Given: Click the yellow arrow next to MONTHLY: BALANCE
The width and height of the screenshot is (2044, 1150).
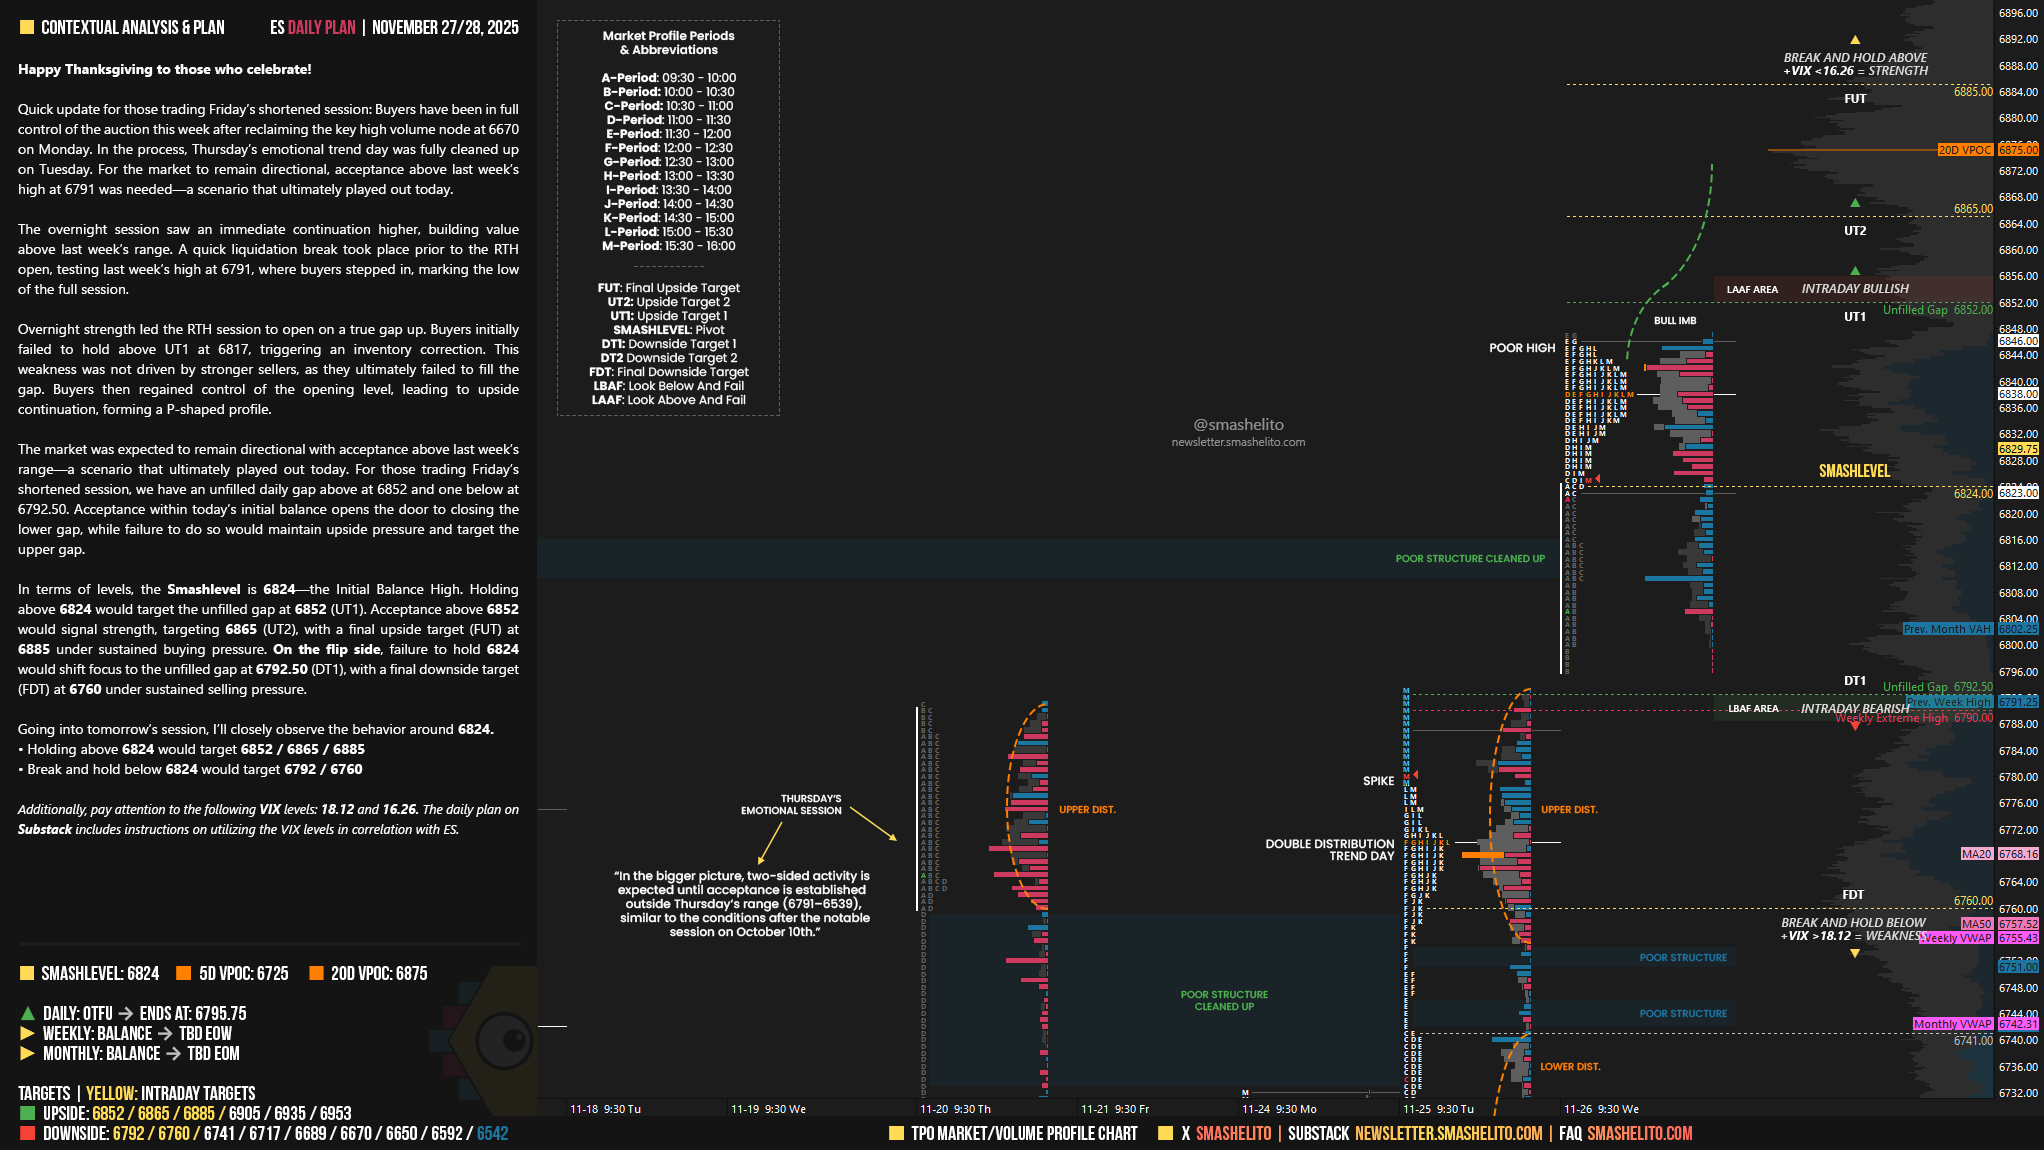Looking at the screenshot, I should [27, 1053].
